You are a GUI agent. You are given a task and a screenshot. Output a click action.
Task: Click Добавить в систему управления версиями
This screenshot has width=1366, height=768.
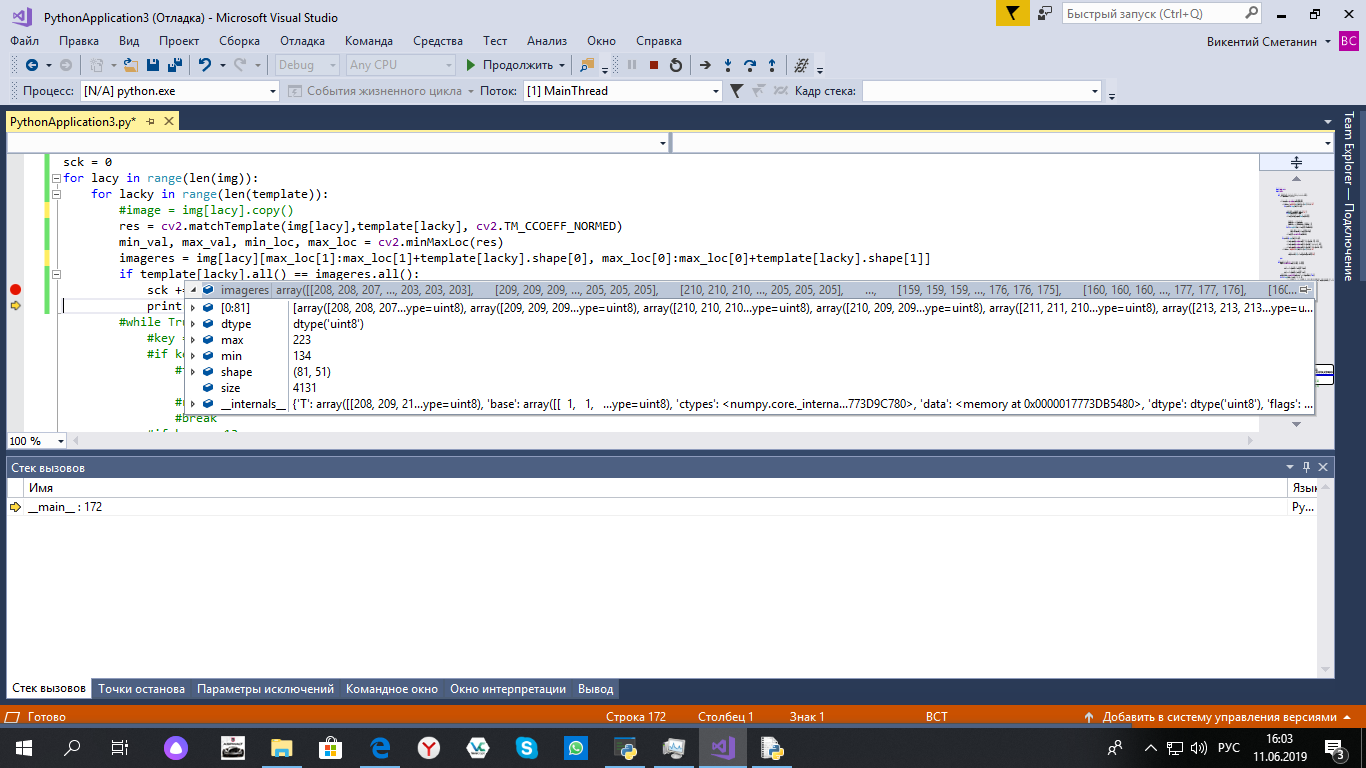pos(1219,717)
